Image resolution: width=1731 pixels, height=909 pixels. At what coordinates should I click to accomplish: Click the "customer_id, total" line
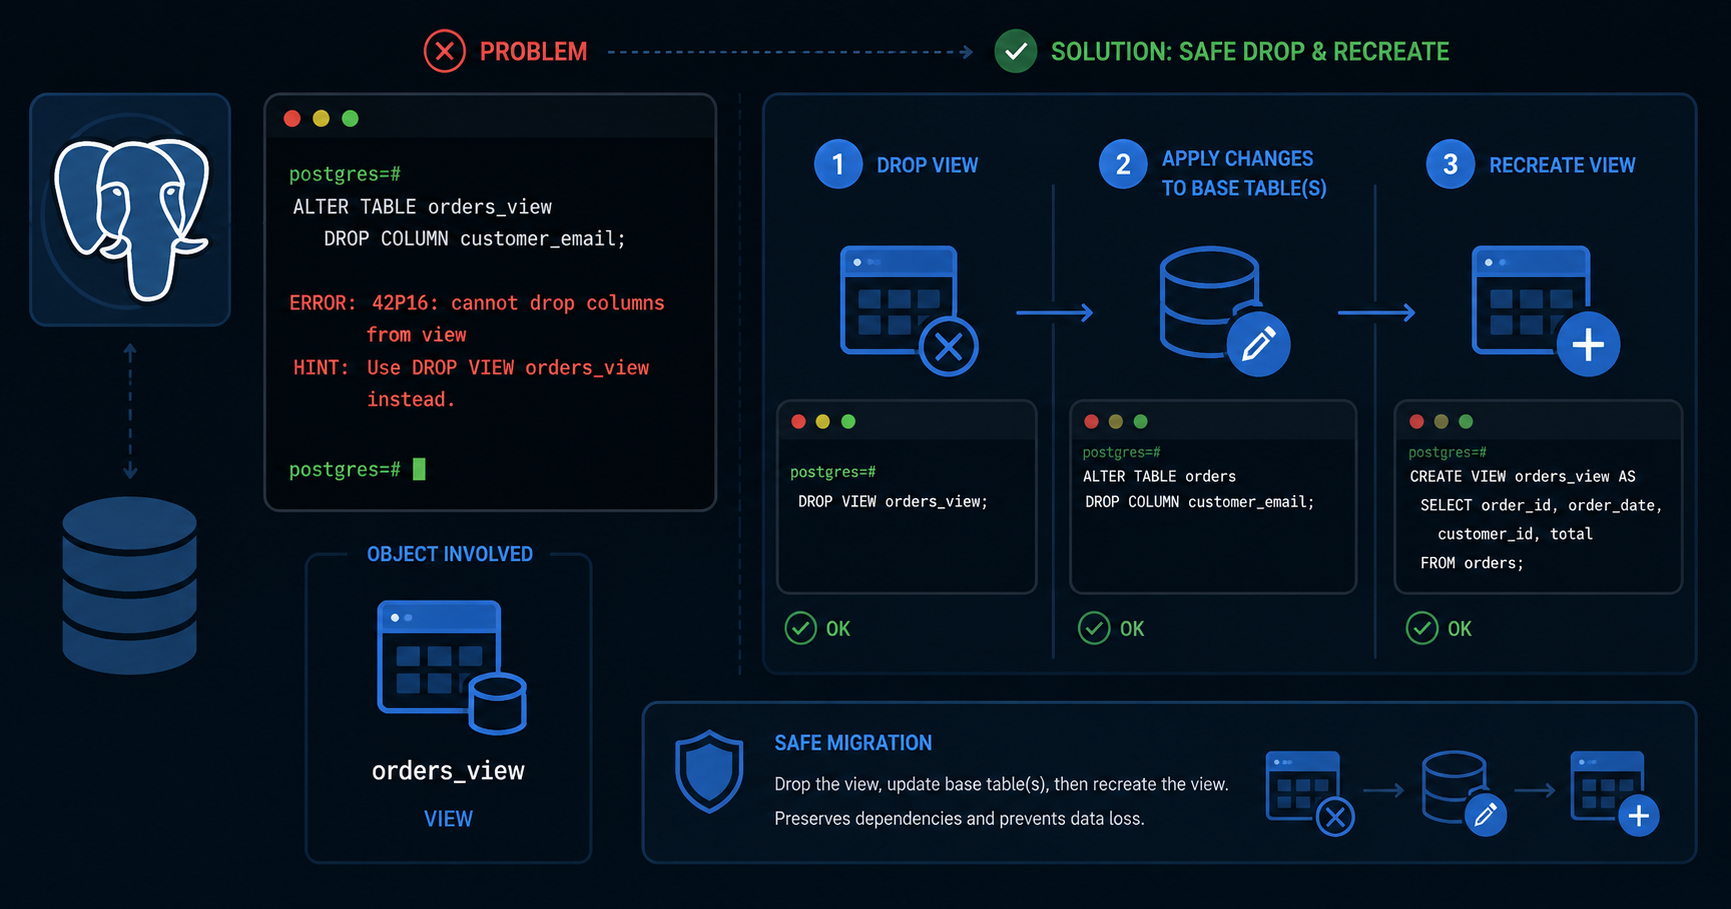(1515, 535)
